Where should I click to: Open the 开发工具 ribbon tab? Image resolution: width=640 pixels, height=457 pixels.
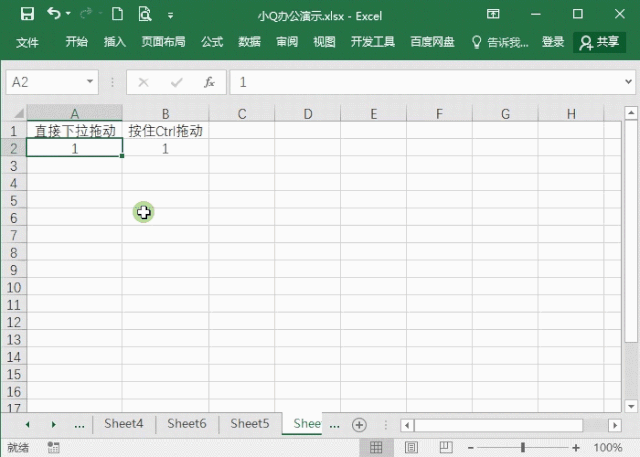tap(373, 42)
